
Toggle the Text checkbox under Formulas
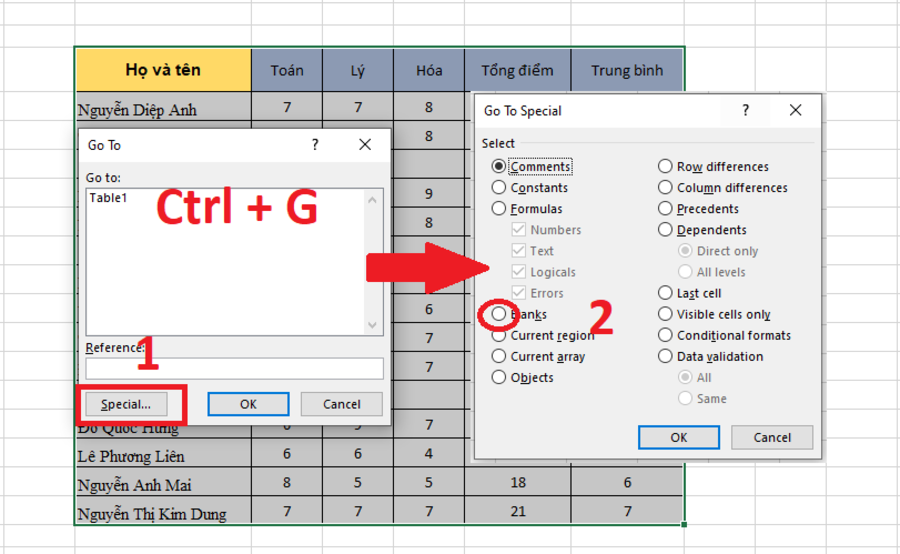click(x=518, y=251)
